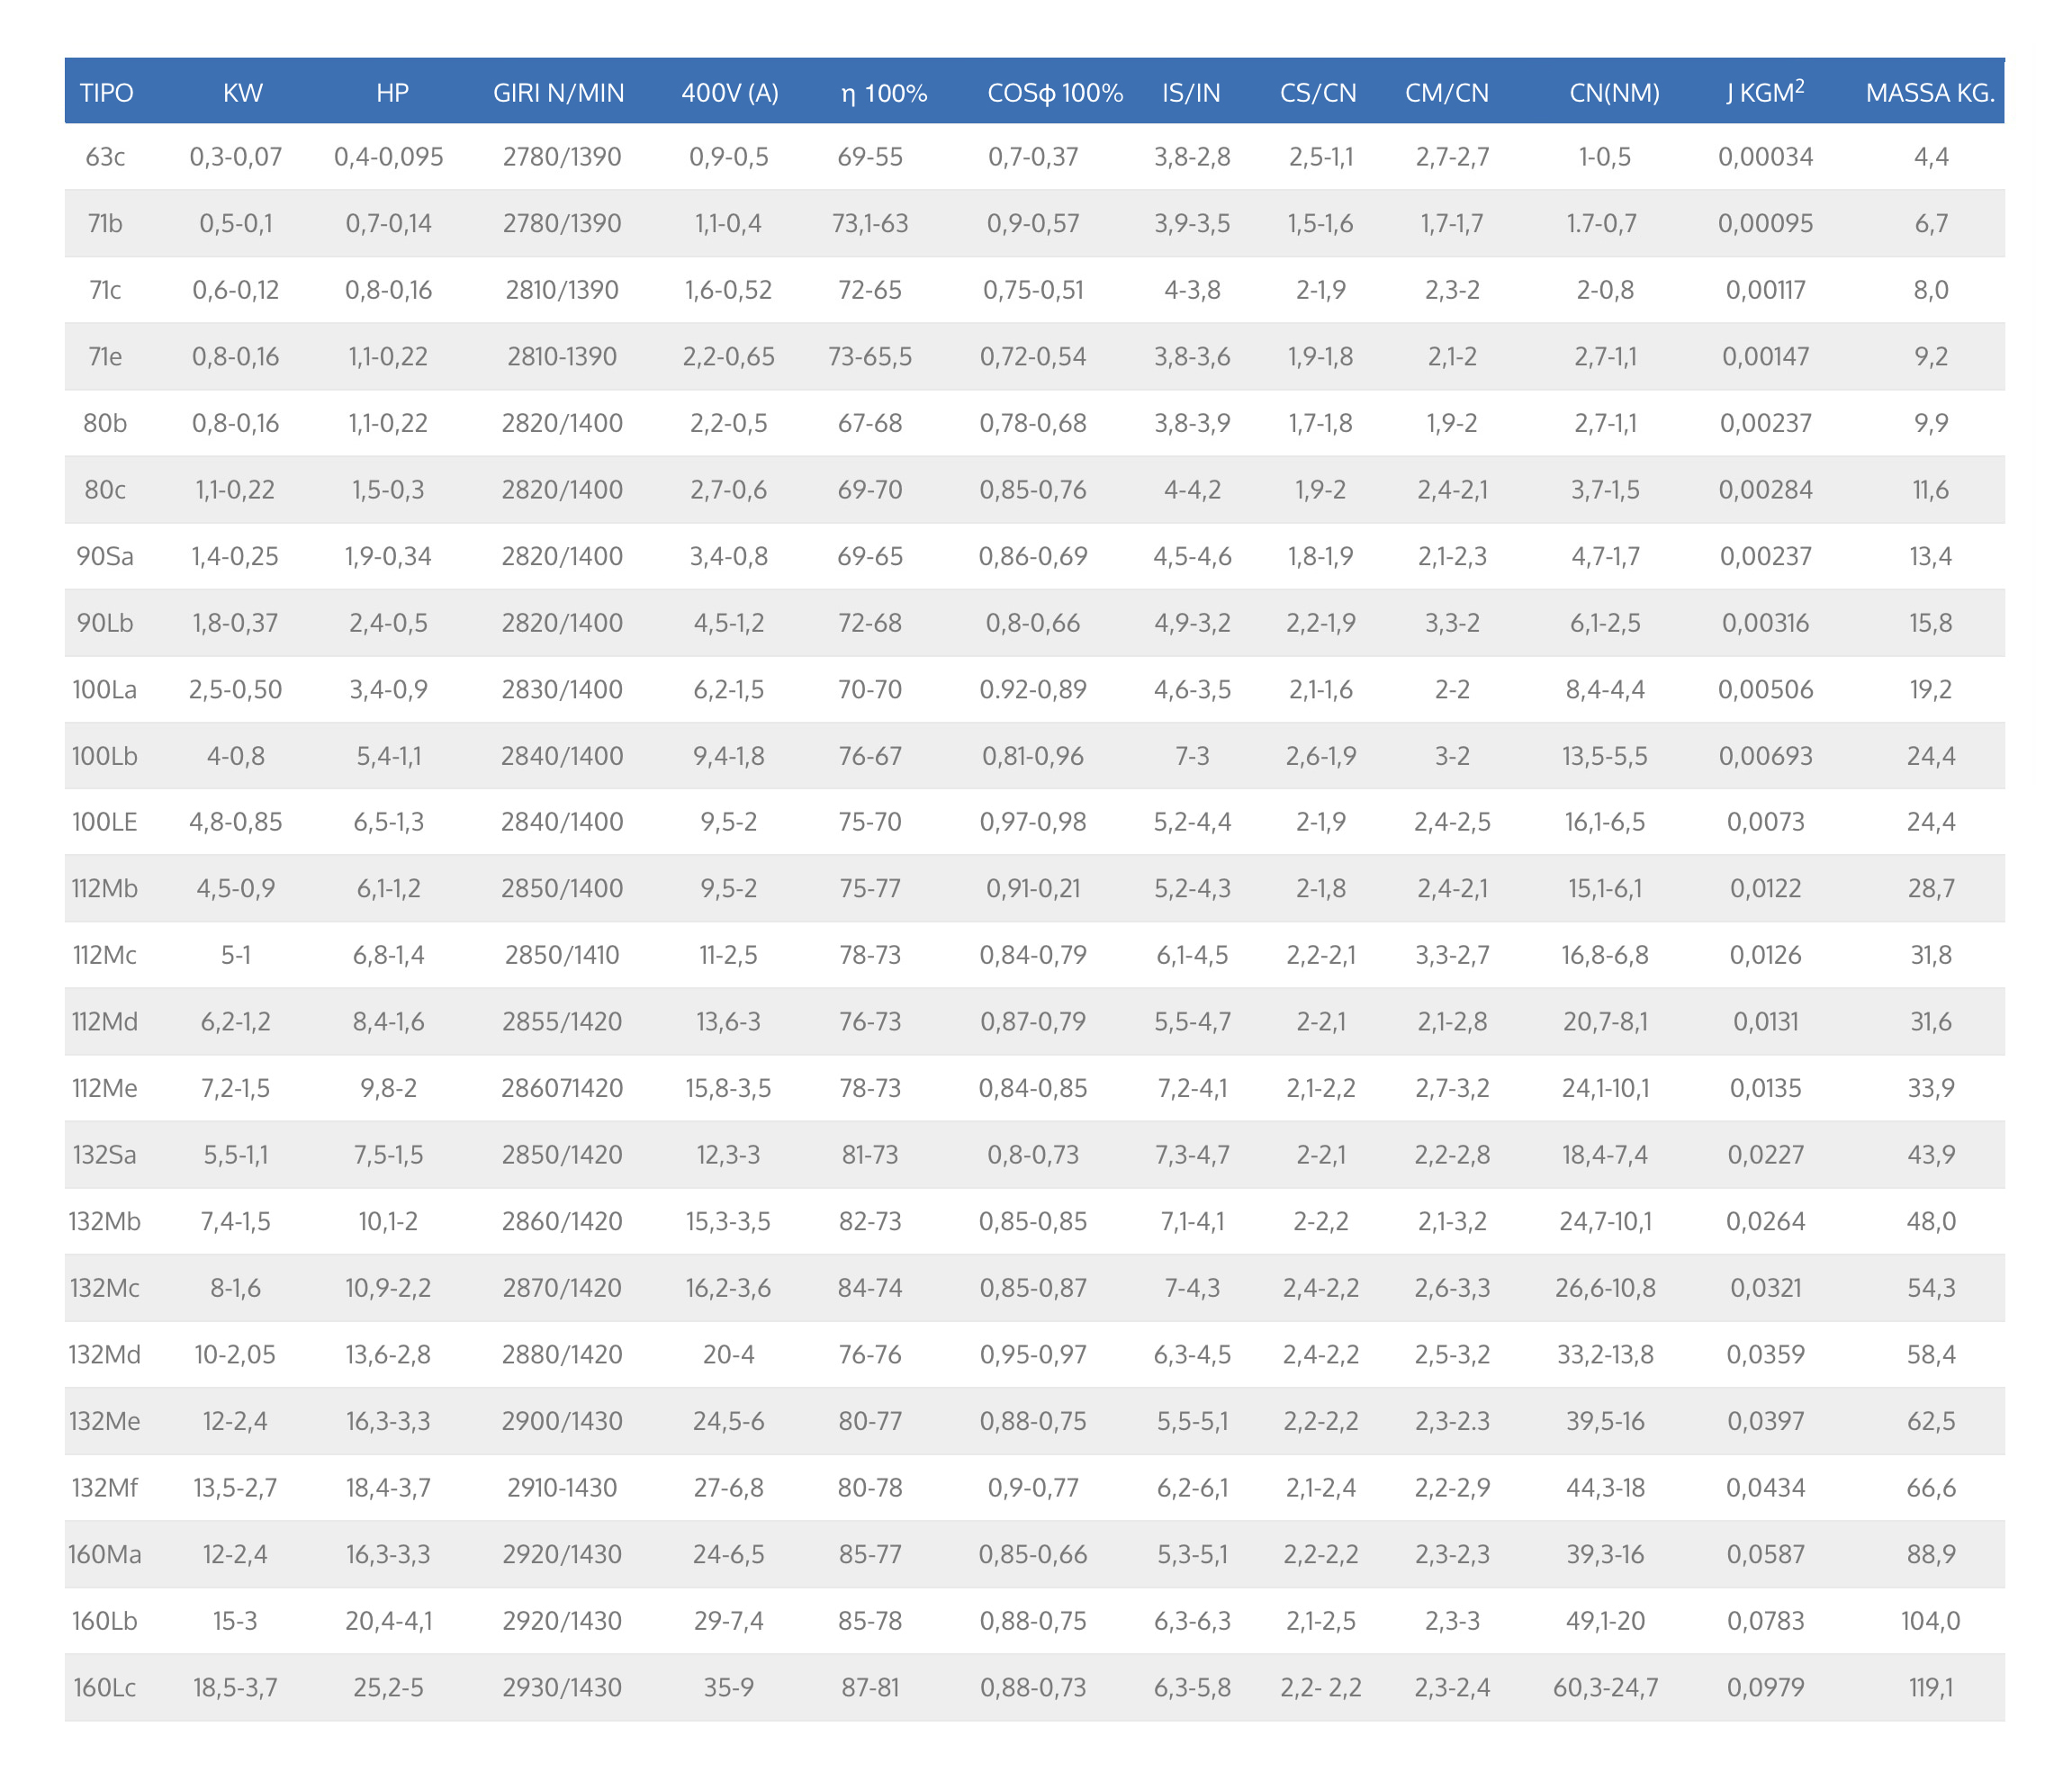Select the 63c motor type cell

click(105, 157)
